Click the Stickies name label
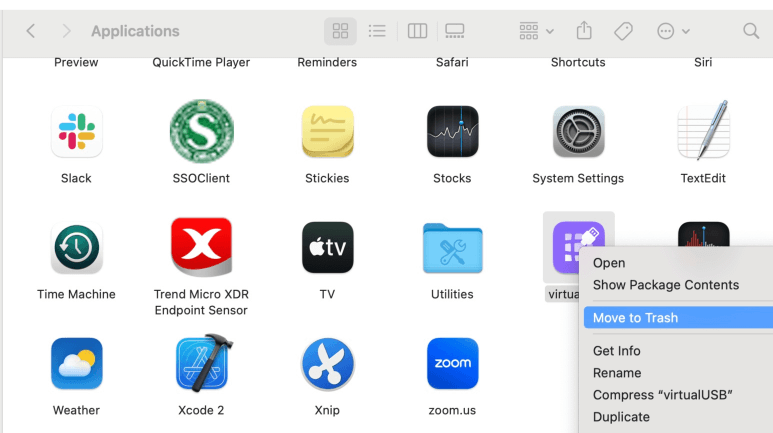This screenshot has height=433, width=773. pos(327,178)
